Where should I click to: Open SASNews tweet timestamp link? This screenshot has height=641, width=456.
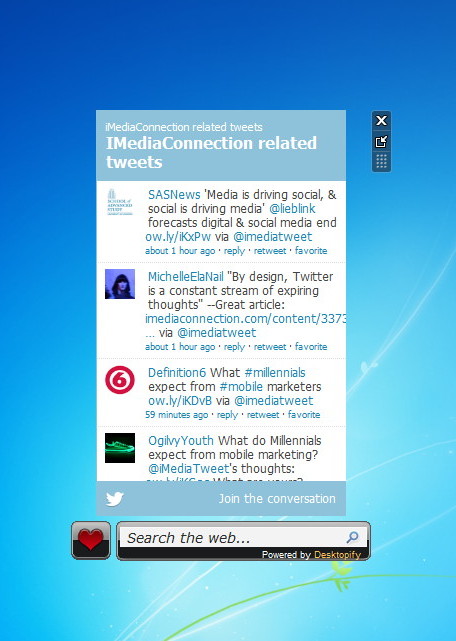click(180, 251)
